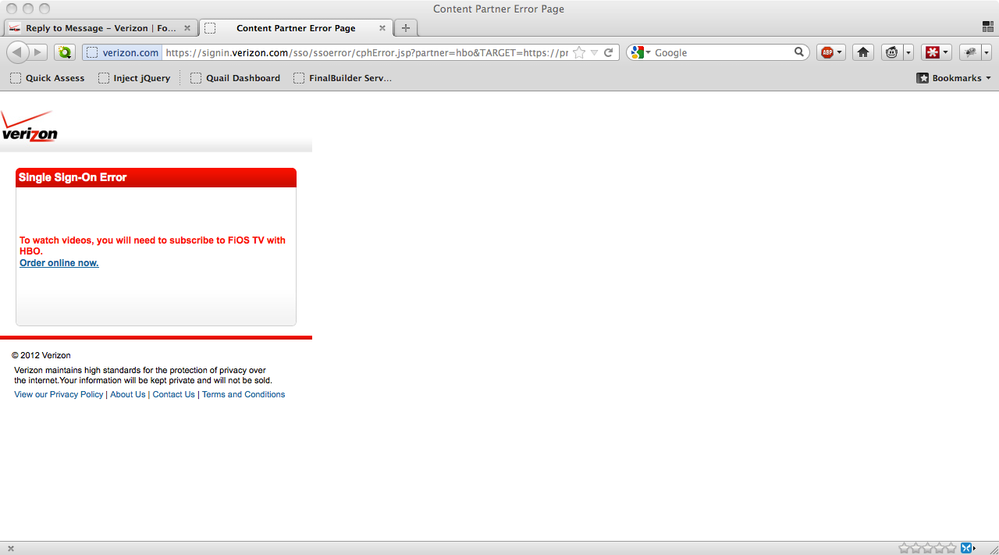This screenshot has width=999, height=555.
Task: Rate page with the third status bar star
Action: (x=928, y=548)
